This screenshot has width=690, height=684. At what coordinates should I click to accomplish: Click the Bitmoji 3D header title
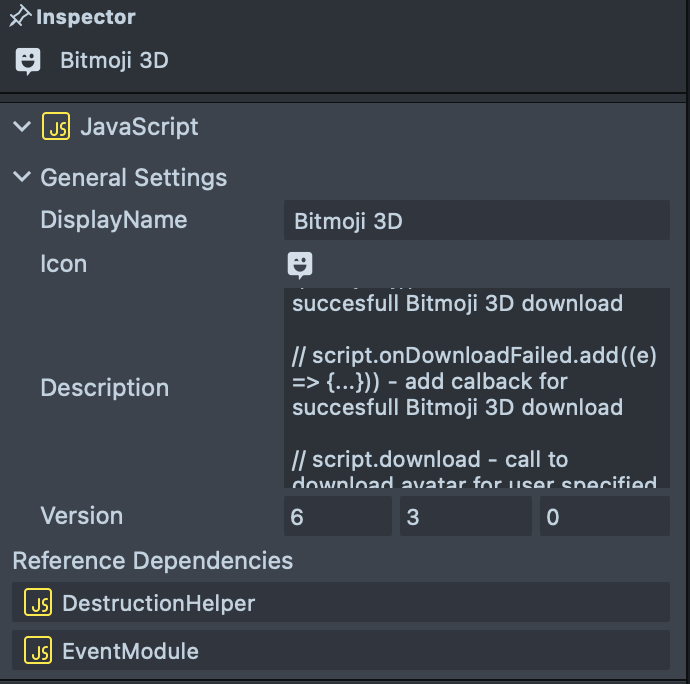[x=114, y=61]
